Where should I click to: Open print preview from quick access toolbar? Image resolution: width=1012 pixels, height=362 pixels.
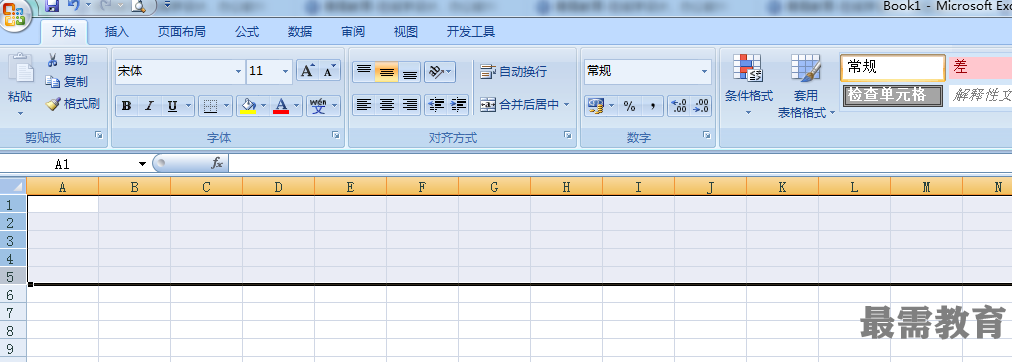pos(139,6)
